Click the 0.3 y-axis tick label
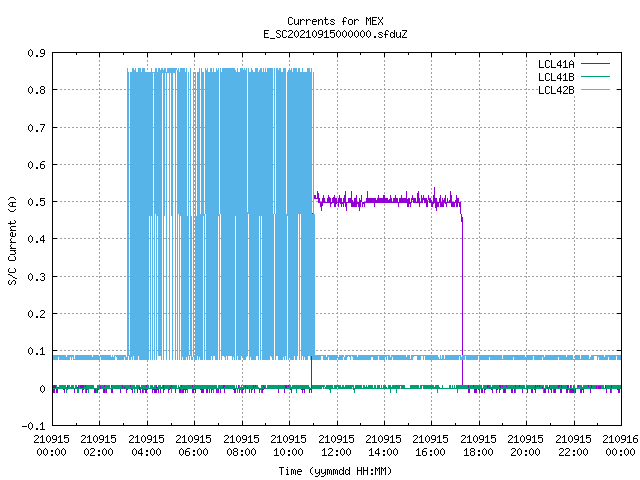 point(36,277)
